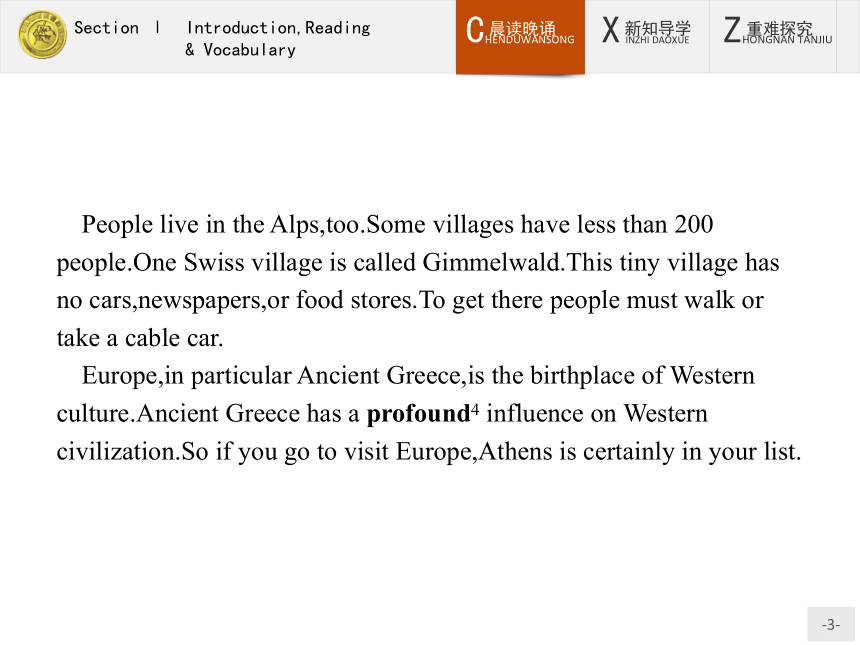860x645 pixels.
Task: Click the INZHI DAOXUE pinyin subtitle
Action: click(x=657, y=39)
